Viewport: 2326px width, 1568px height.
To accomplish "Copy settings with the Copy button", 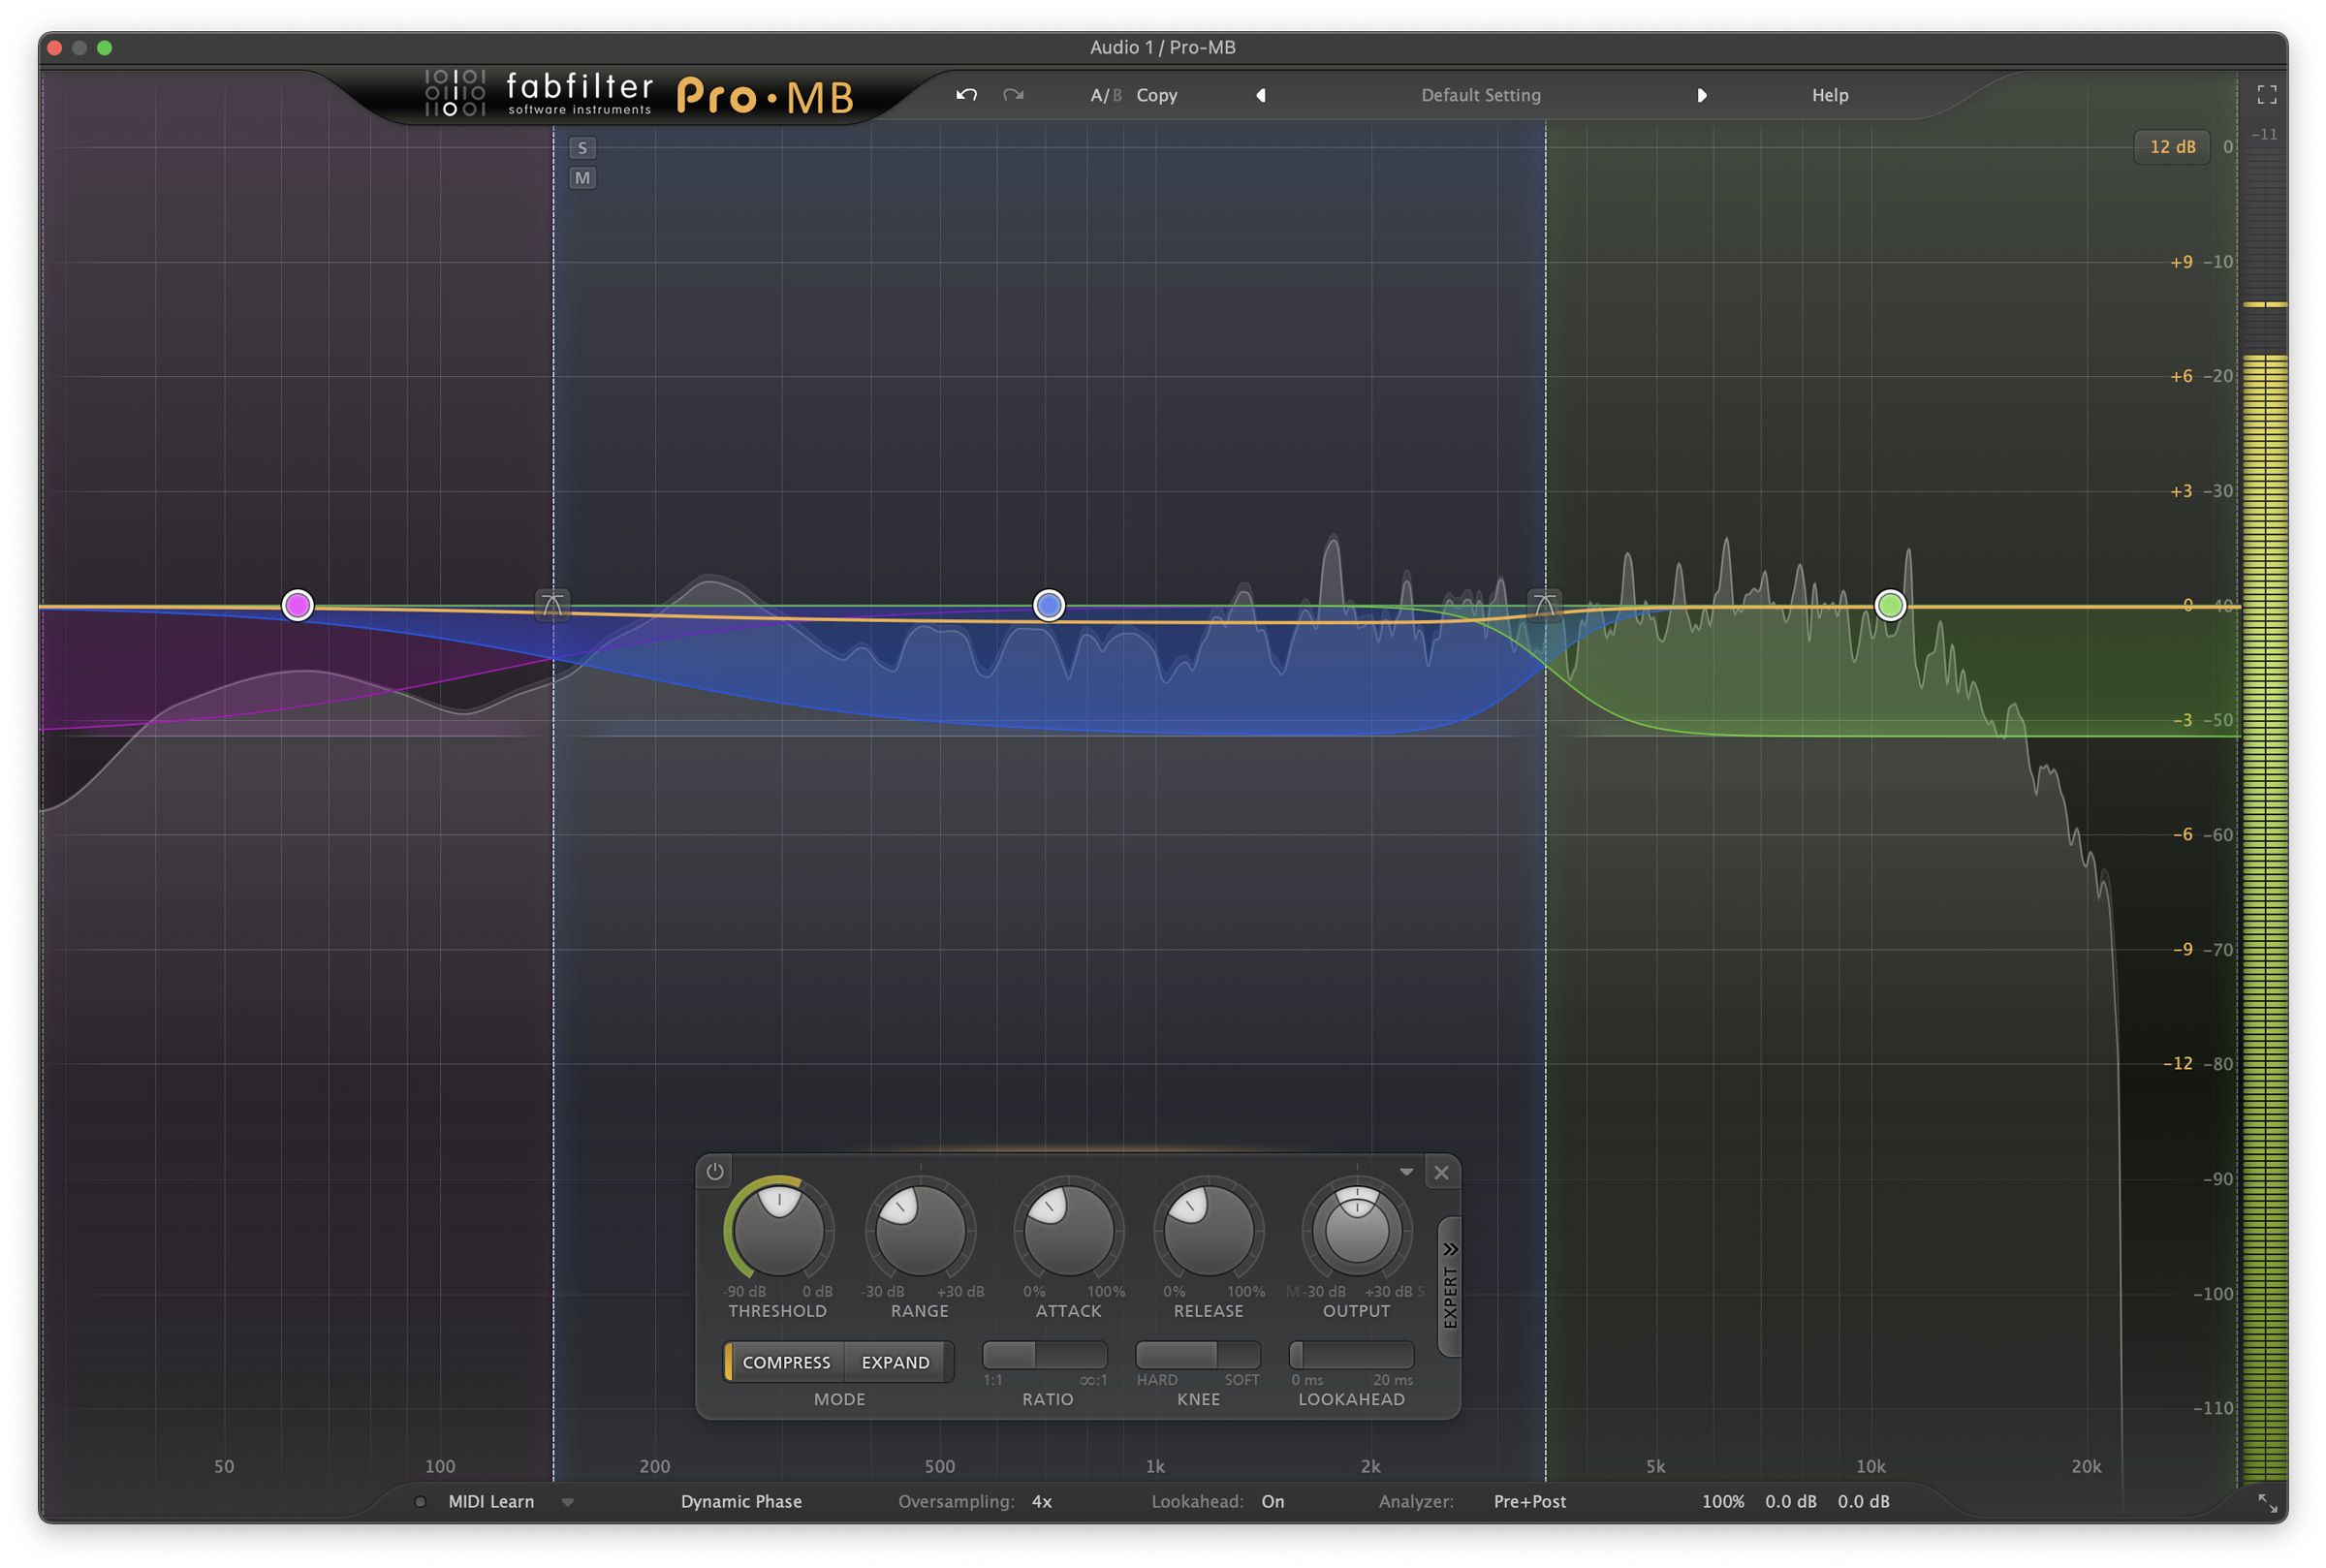I will (1157, 95).
